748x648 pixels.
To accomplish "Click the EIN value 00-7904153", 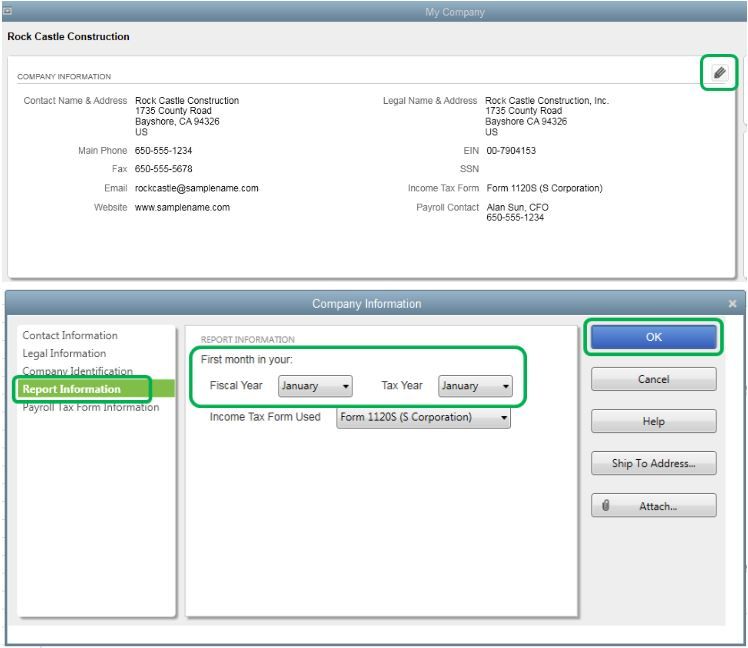I will (x=511, y=150).
